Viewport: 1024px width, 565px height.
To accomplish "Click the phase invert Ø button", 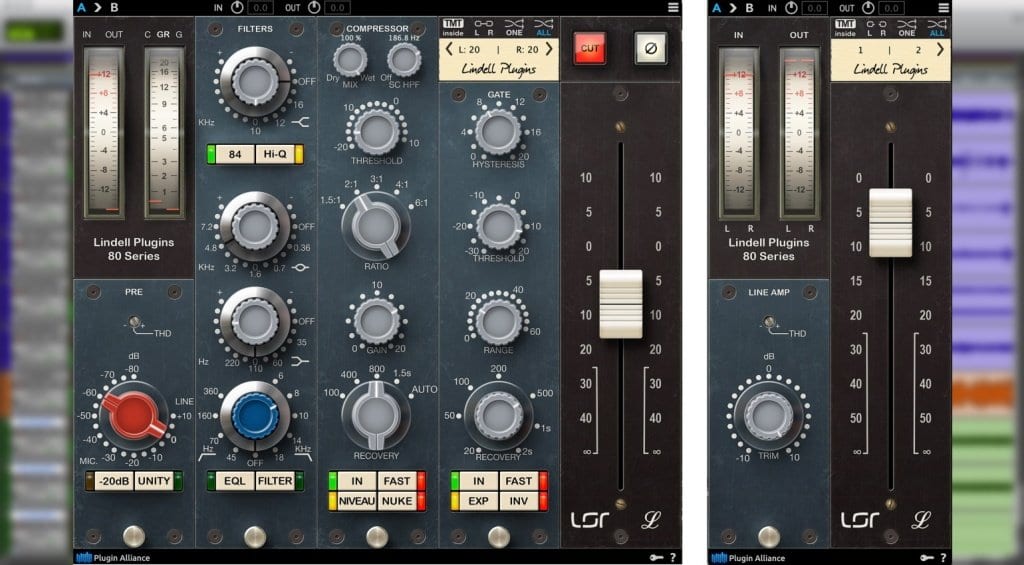I will [650, 48].
